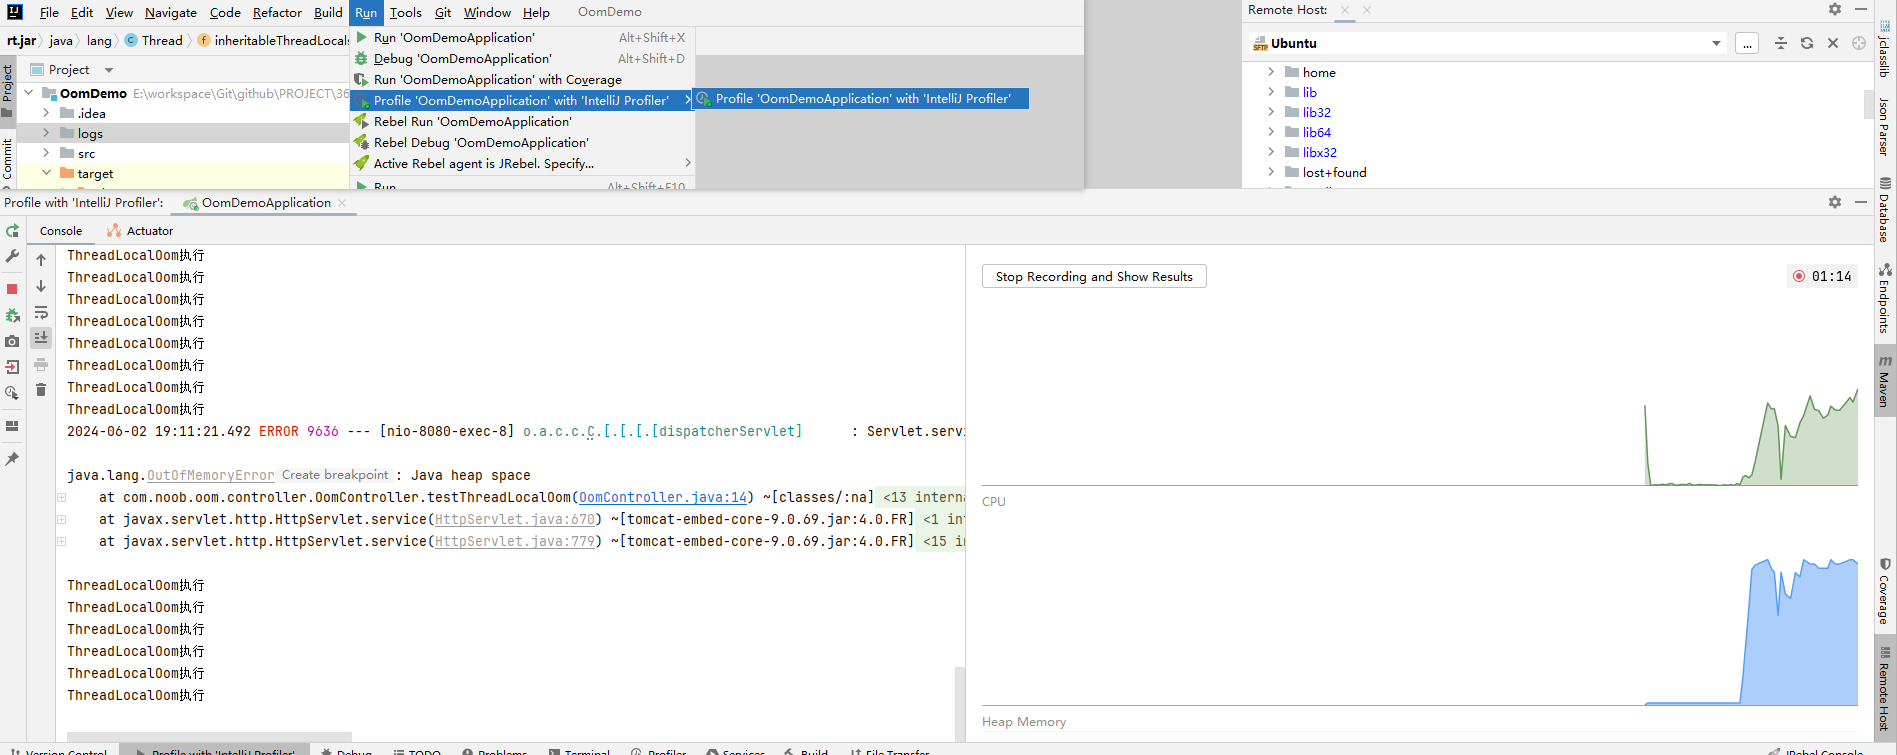1897x755 pixels.
Task: Open Remote Host panel gear options
Action: coord(1835,9)
